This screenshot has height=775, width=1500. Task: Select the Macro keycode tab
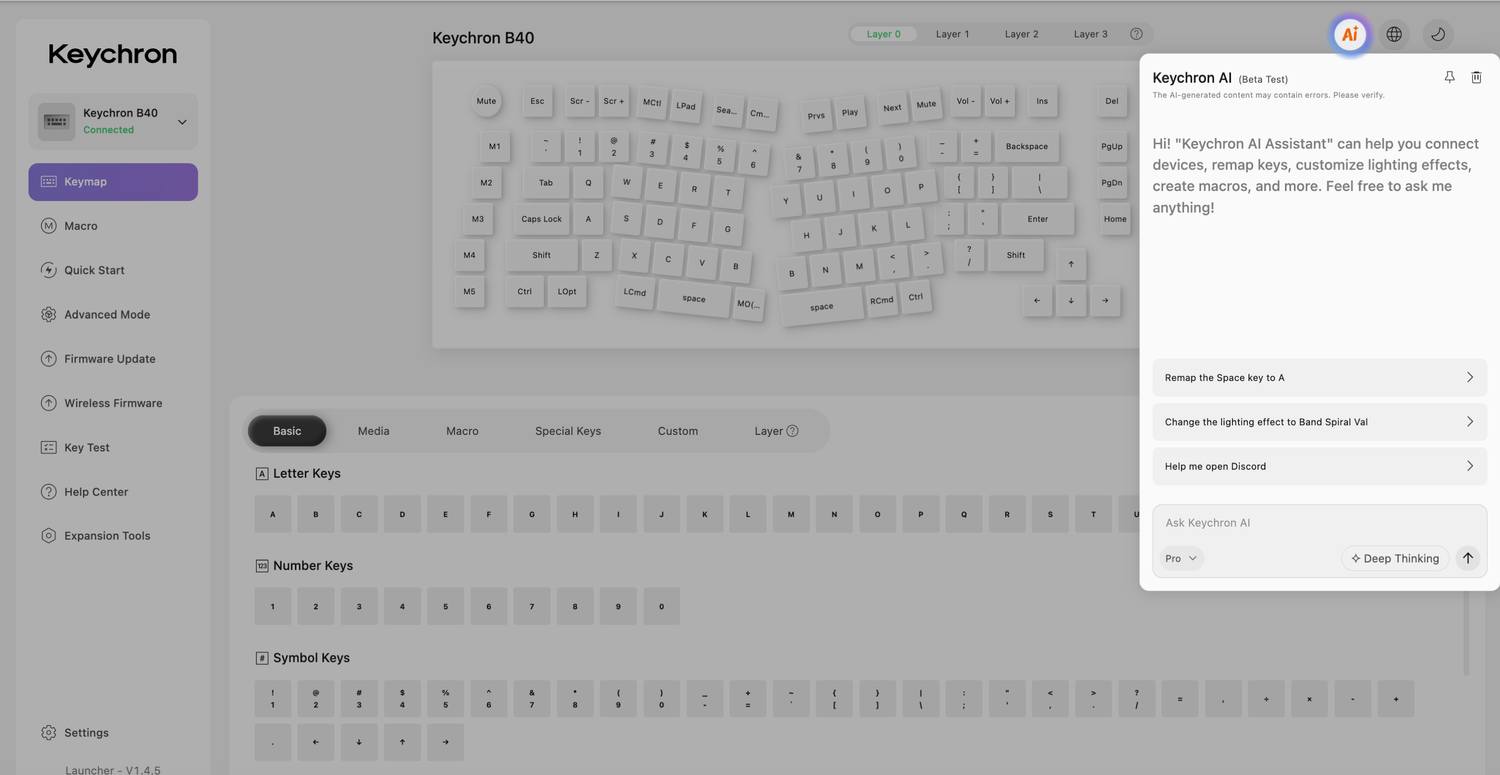462,431
